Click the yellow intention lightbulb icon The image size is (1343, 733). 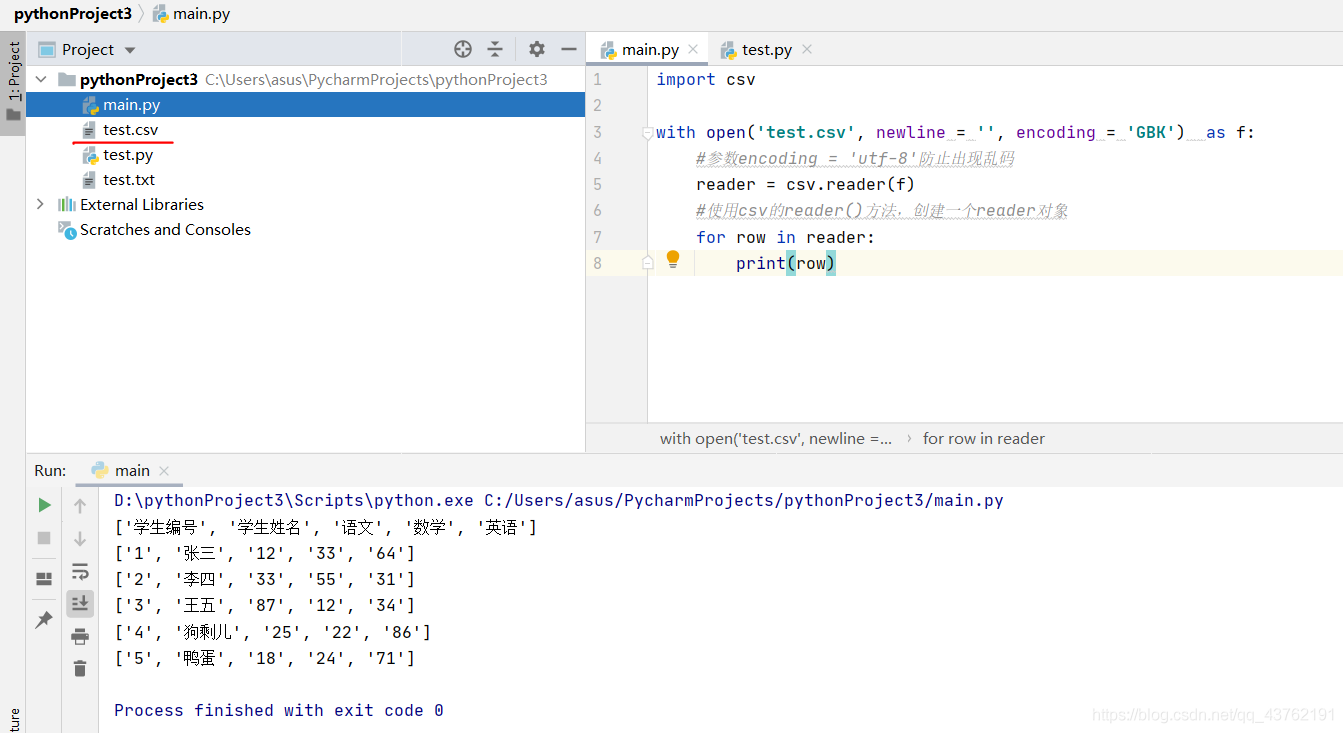[673, 259]
